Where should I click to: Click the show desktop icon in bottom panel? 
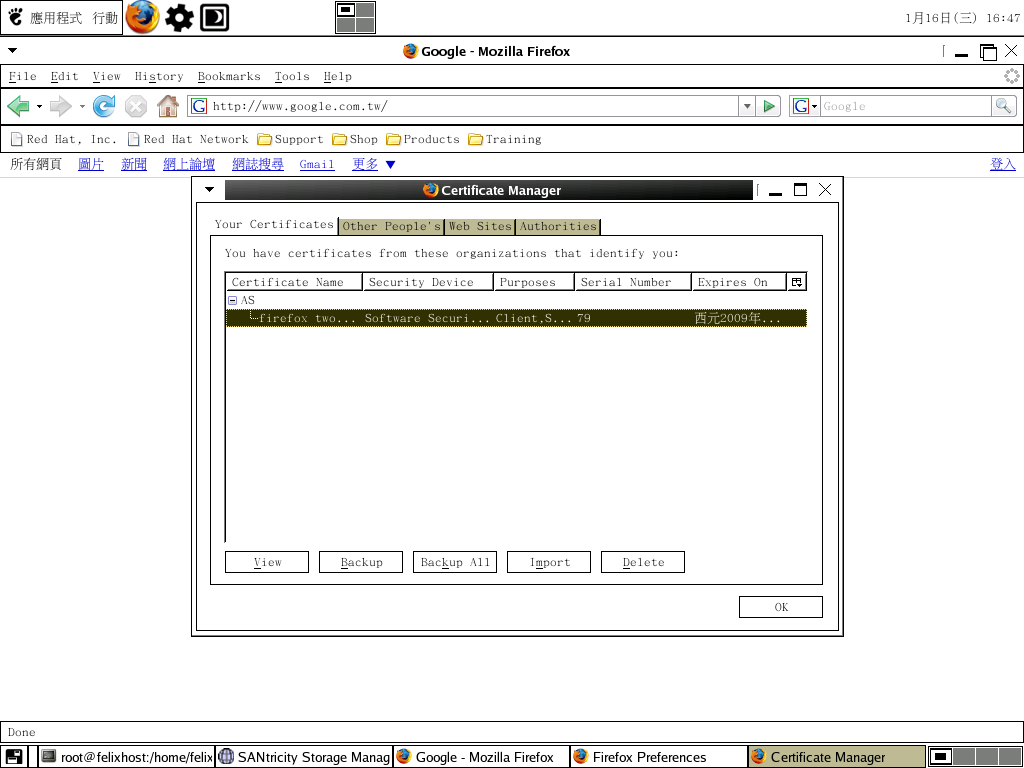click(x=14, y=757)
